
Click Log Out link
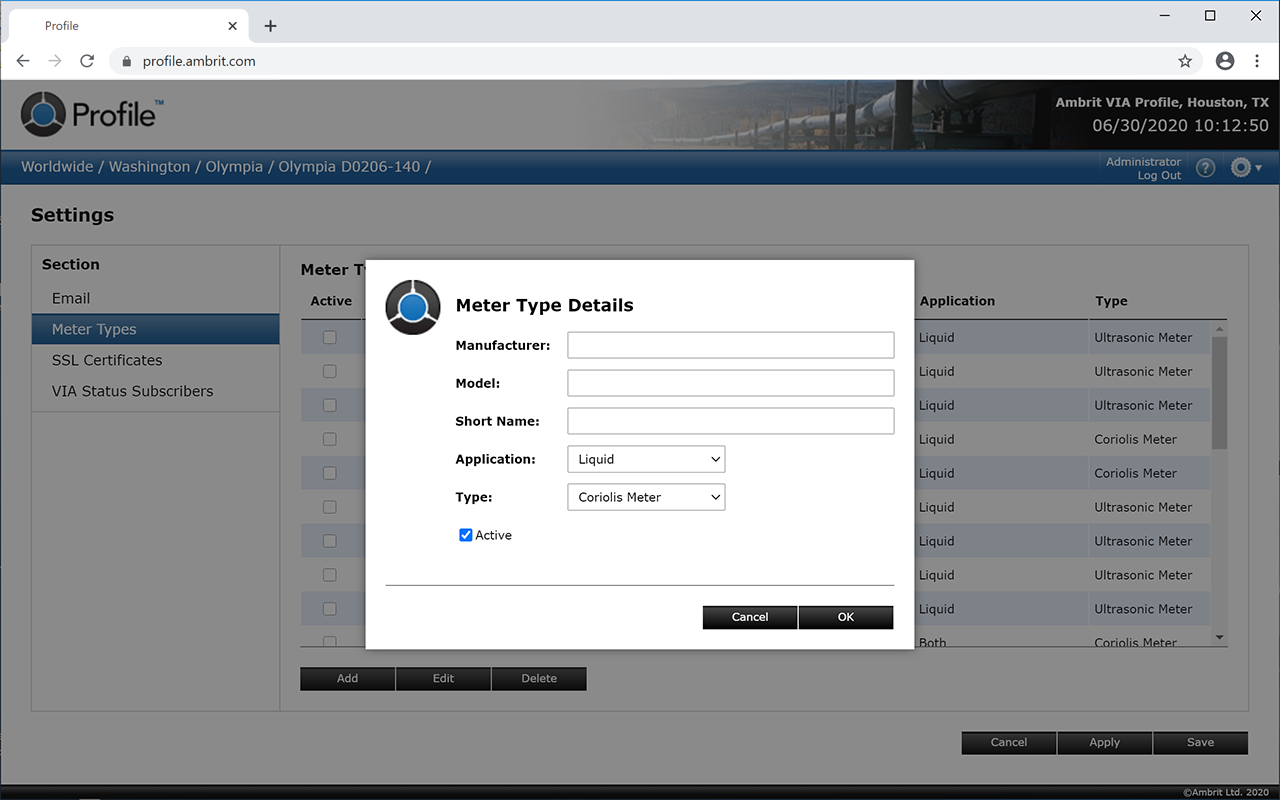click(x=1159, y=176)
